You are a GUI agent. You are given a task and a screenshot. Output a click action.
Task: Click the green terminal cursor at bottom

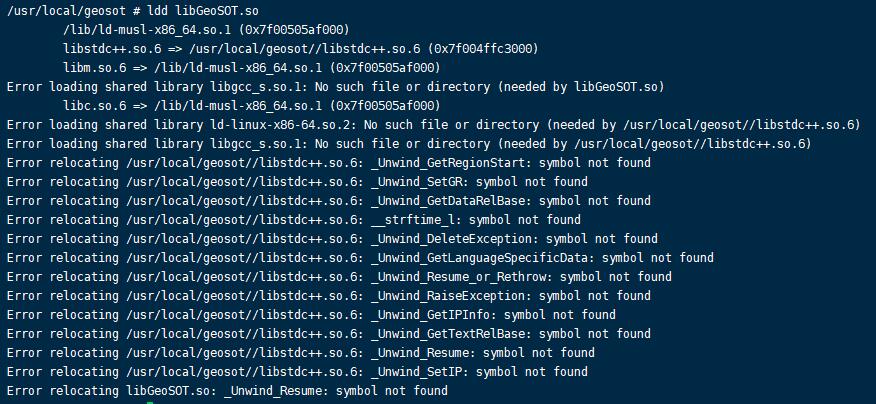(150, 402)
